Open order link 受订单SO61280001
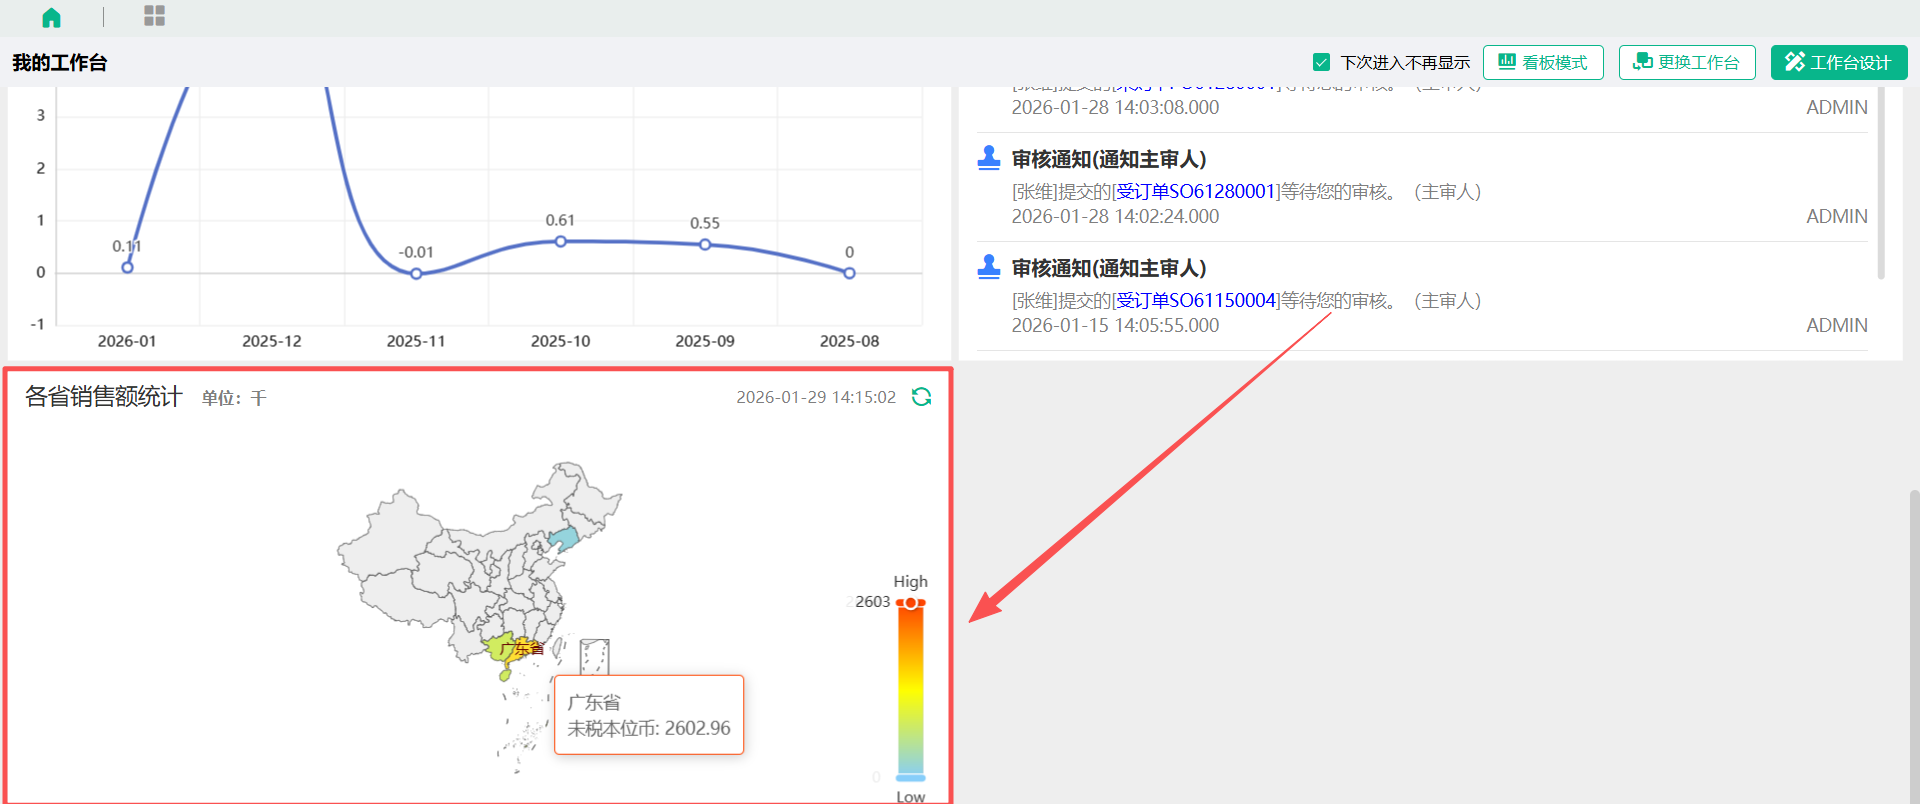The width and height of the screenshot is (1920, 804). [x=1196, y=191]
